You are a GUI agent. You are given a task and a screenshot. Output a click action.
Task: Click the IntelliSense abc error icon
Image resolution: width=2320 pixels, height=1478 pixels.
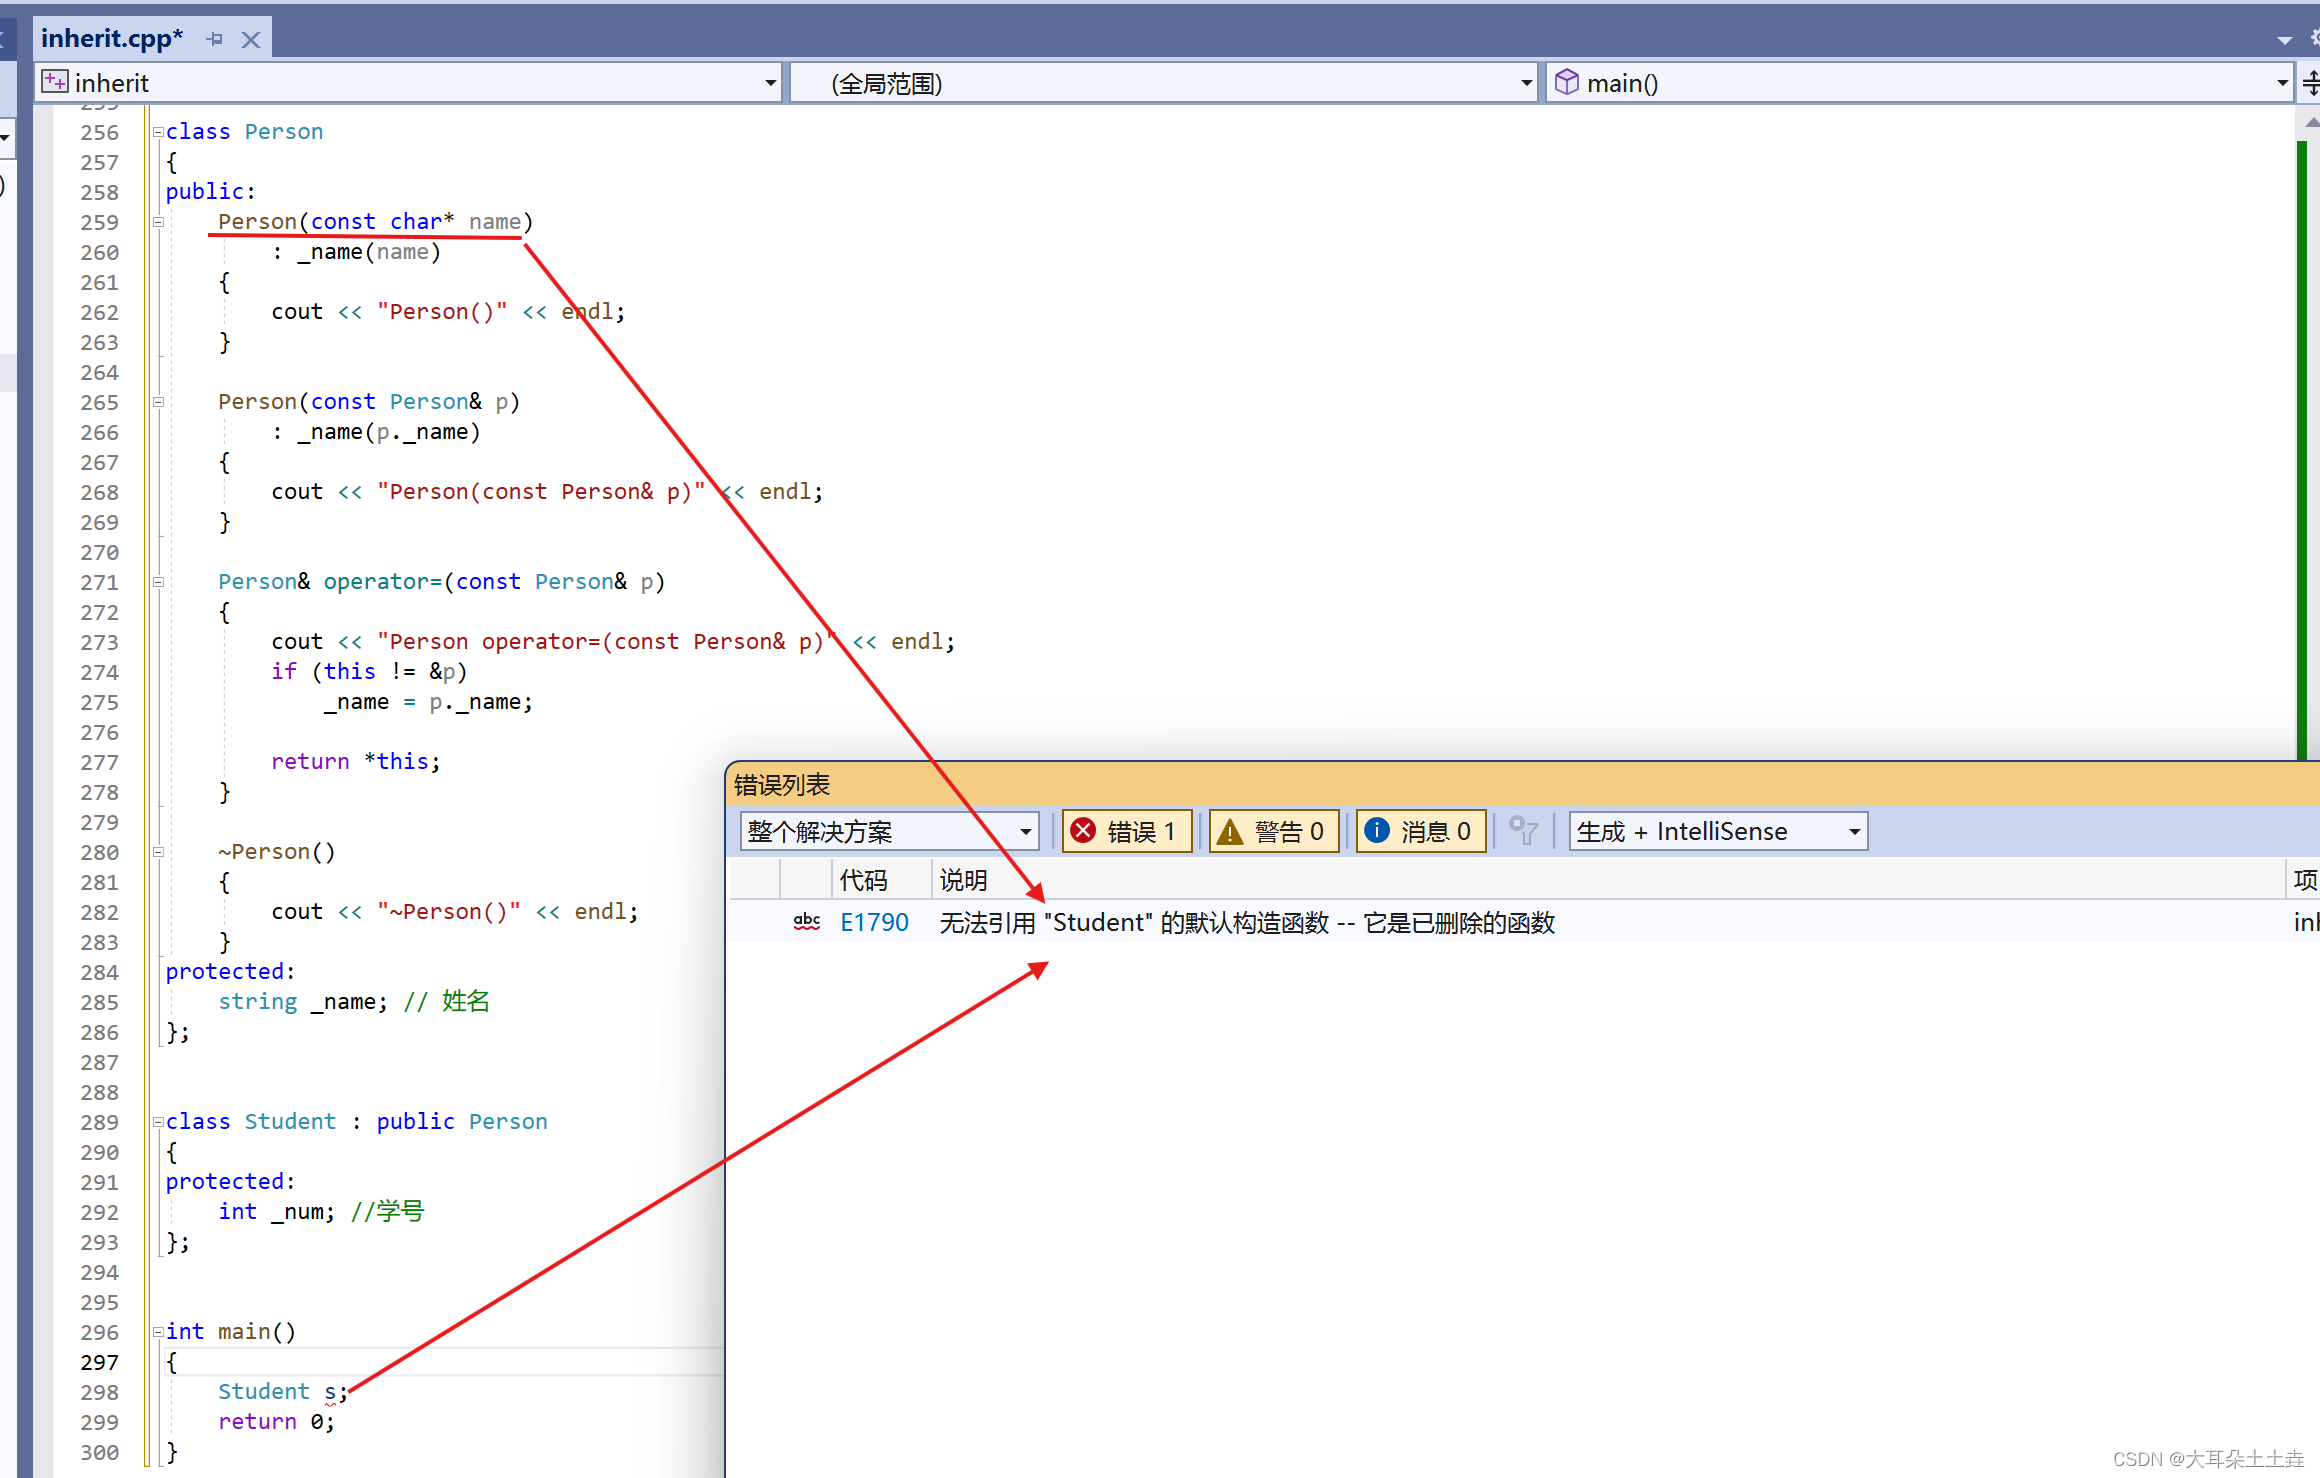[807, 922]
